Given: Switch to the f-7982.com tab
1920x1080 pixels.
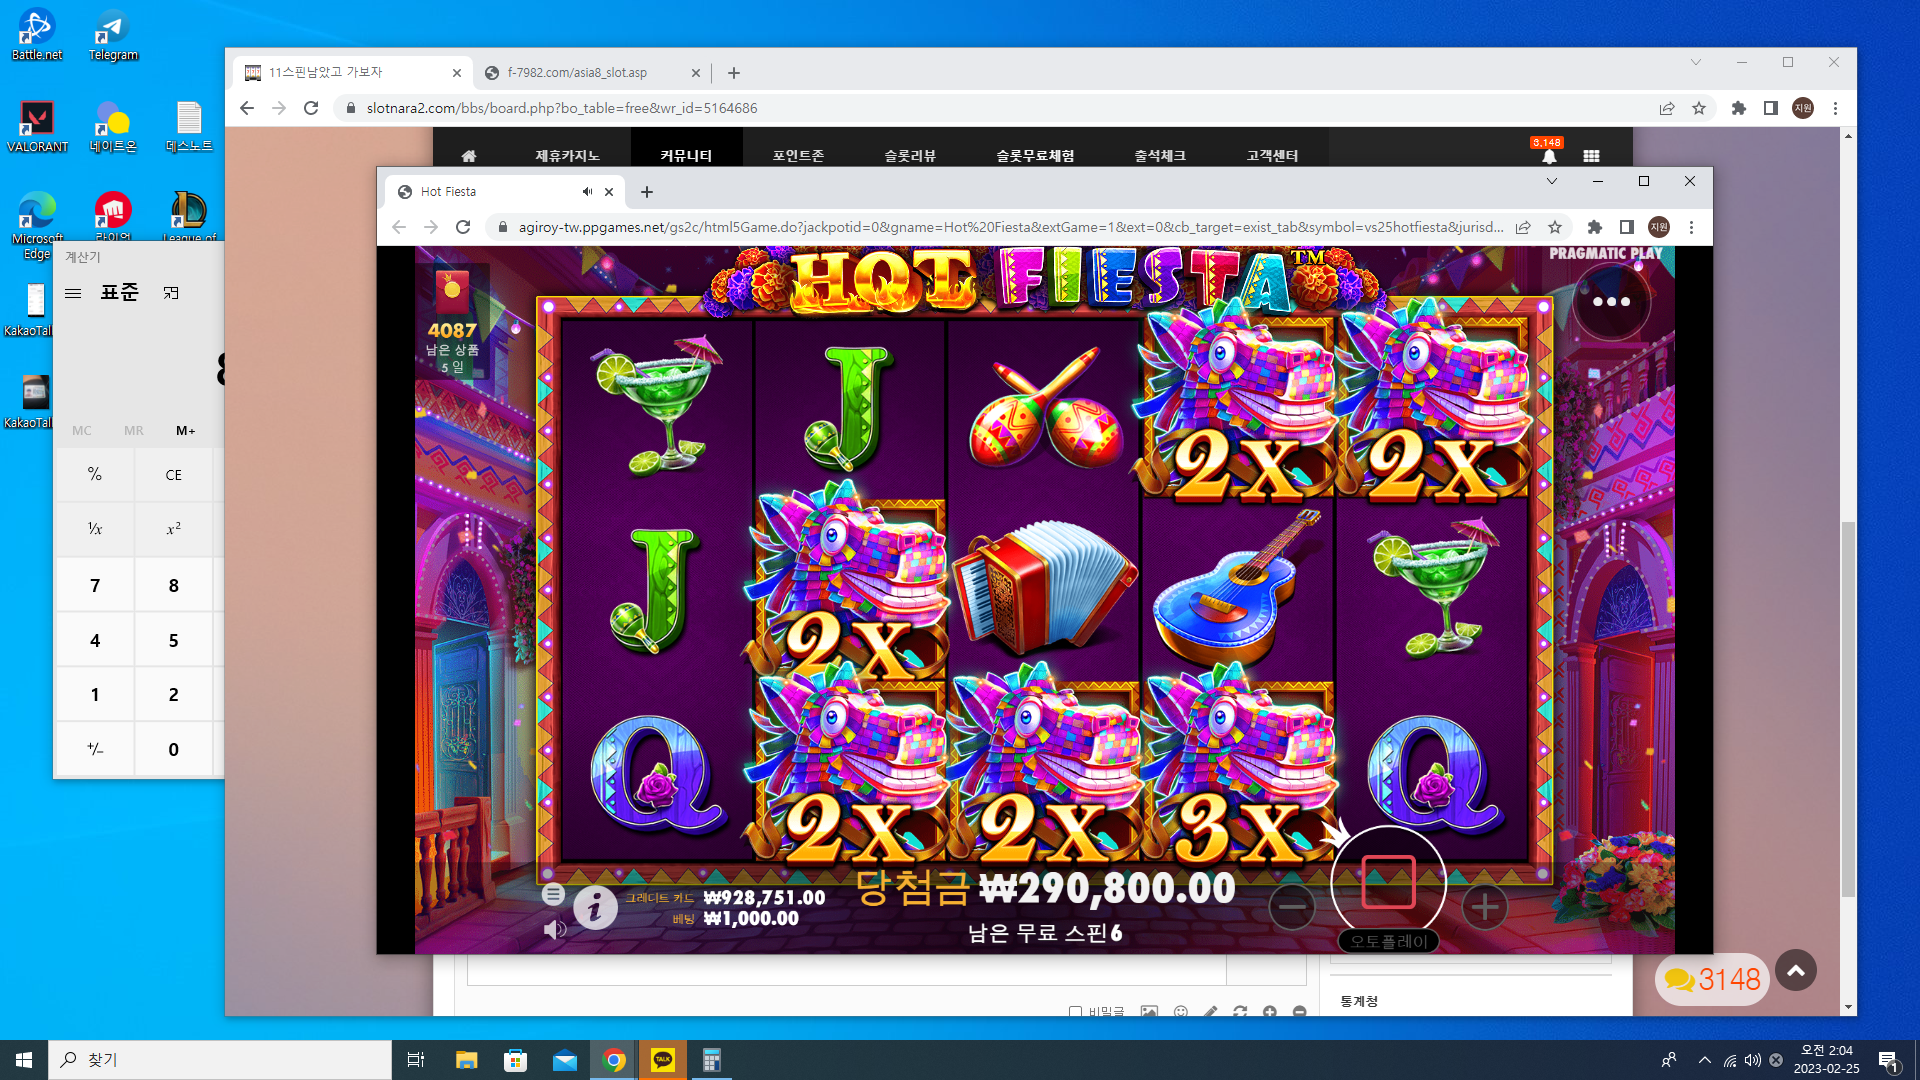Looking at the screenshot, I should tap(590, 73).
